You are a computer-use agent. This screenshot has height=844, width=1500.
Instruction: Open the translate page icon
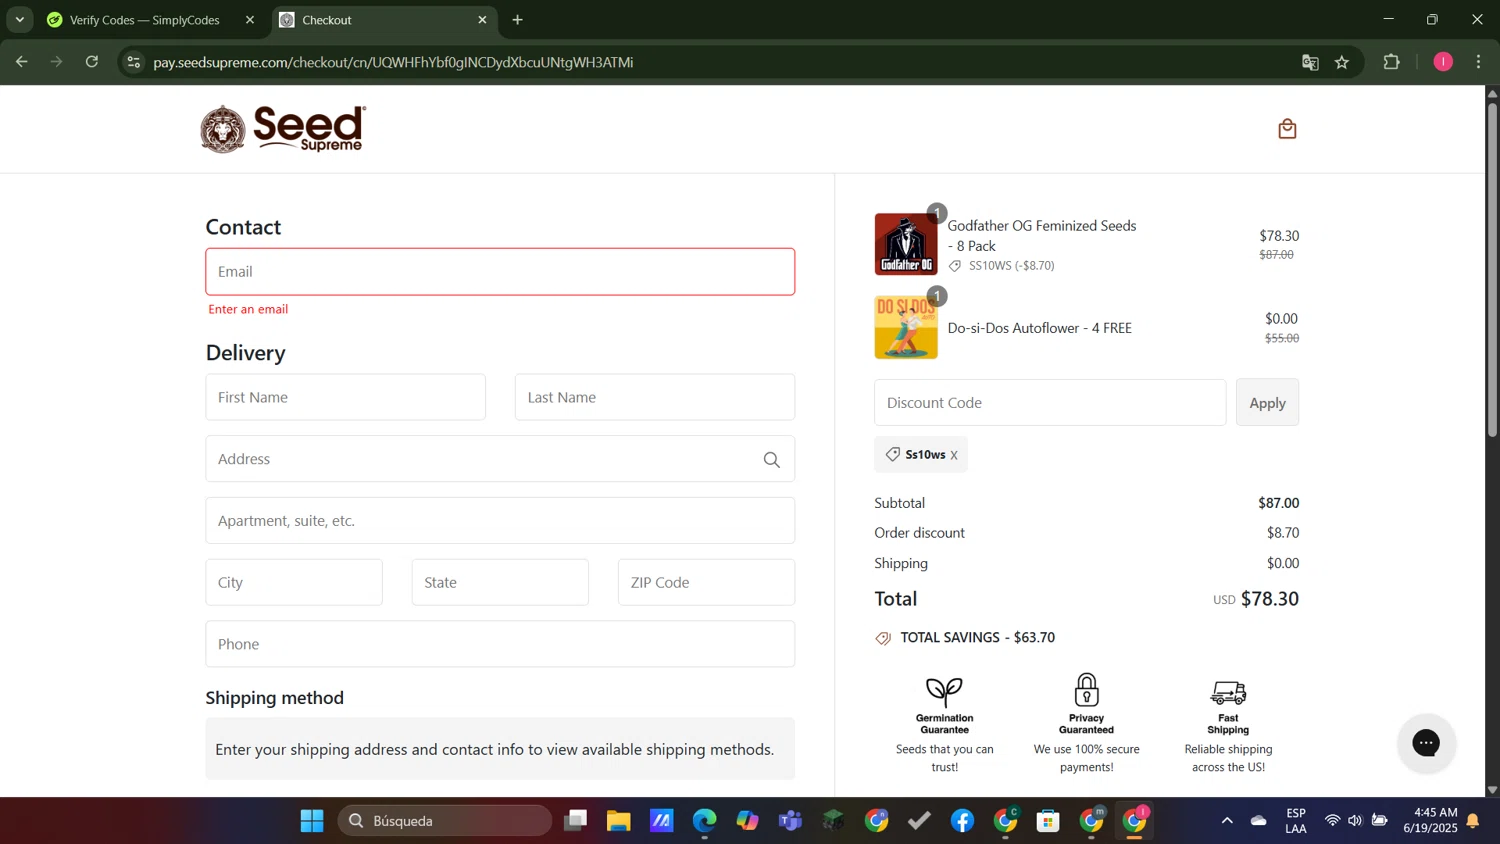[x=1310, y=62]
